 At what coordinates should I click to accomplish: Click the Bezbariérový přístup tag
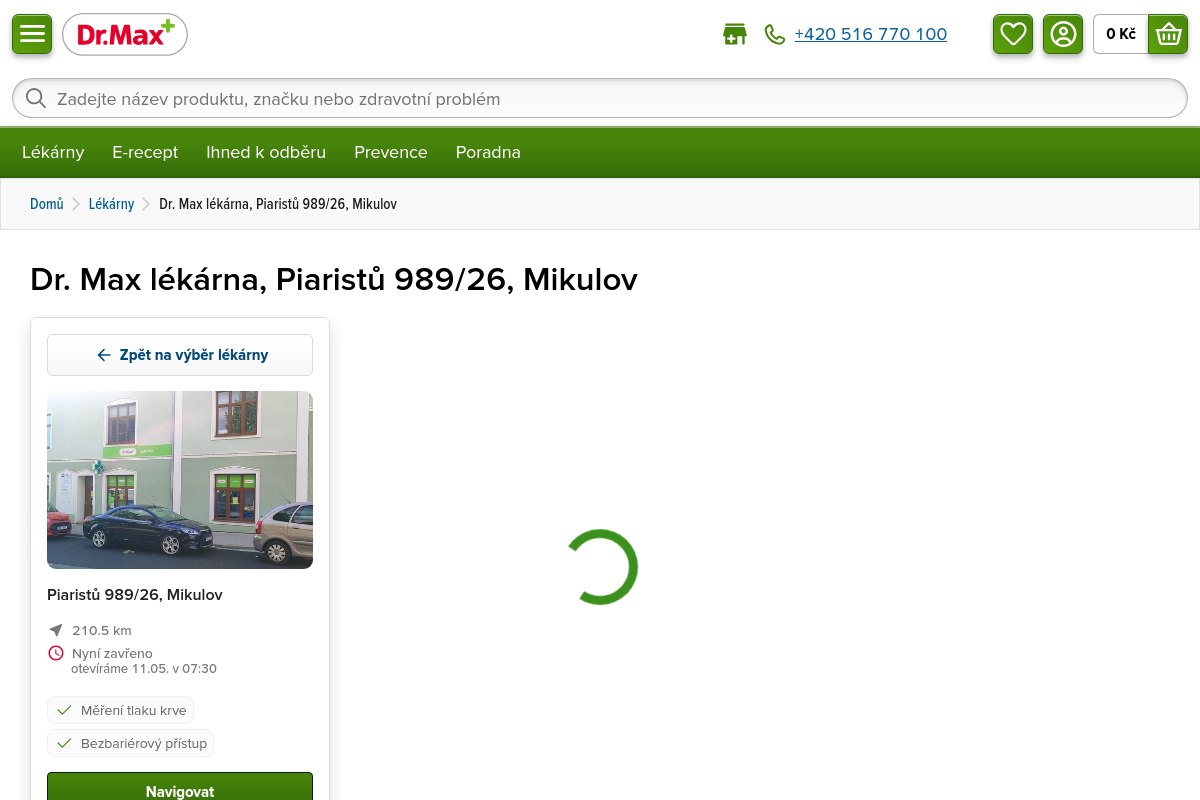pyautogui.click(x=131, y=743)
